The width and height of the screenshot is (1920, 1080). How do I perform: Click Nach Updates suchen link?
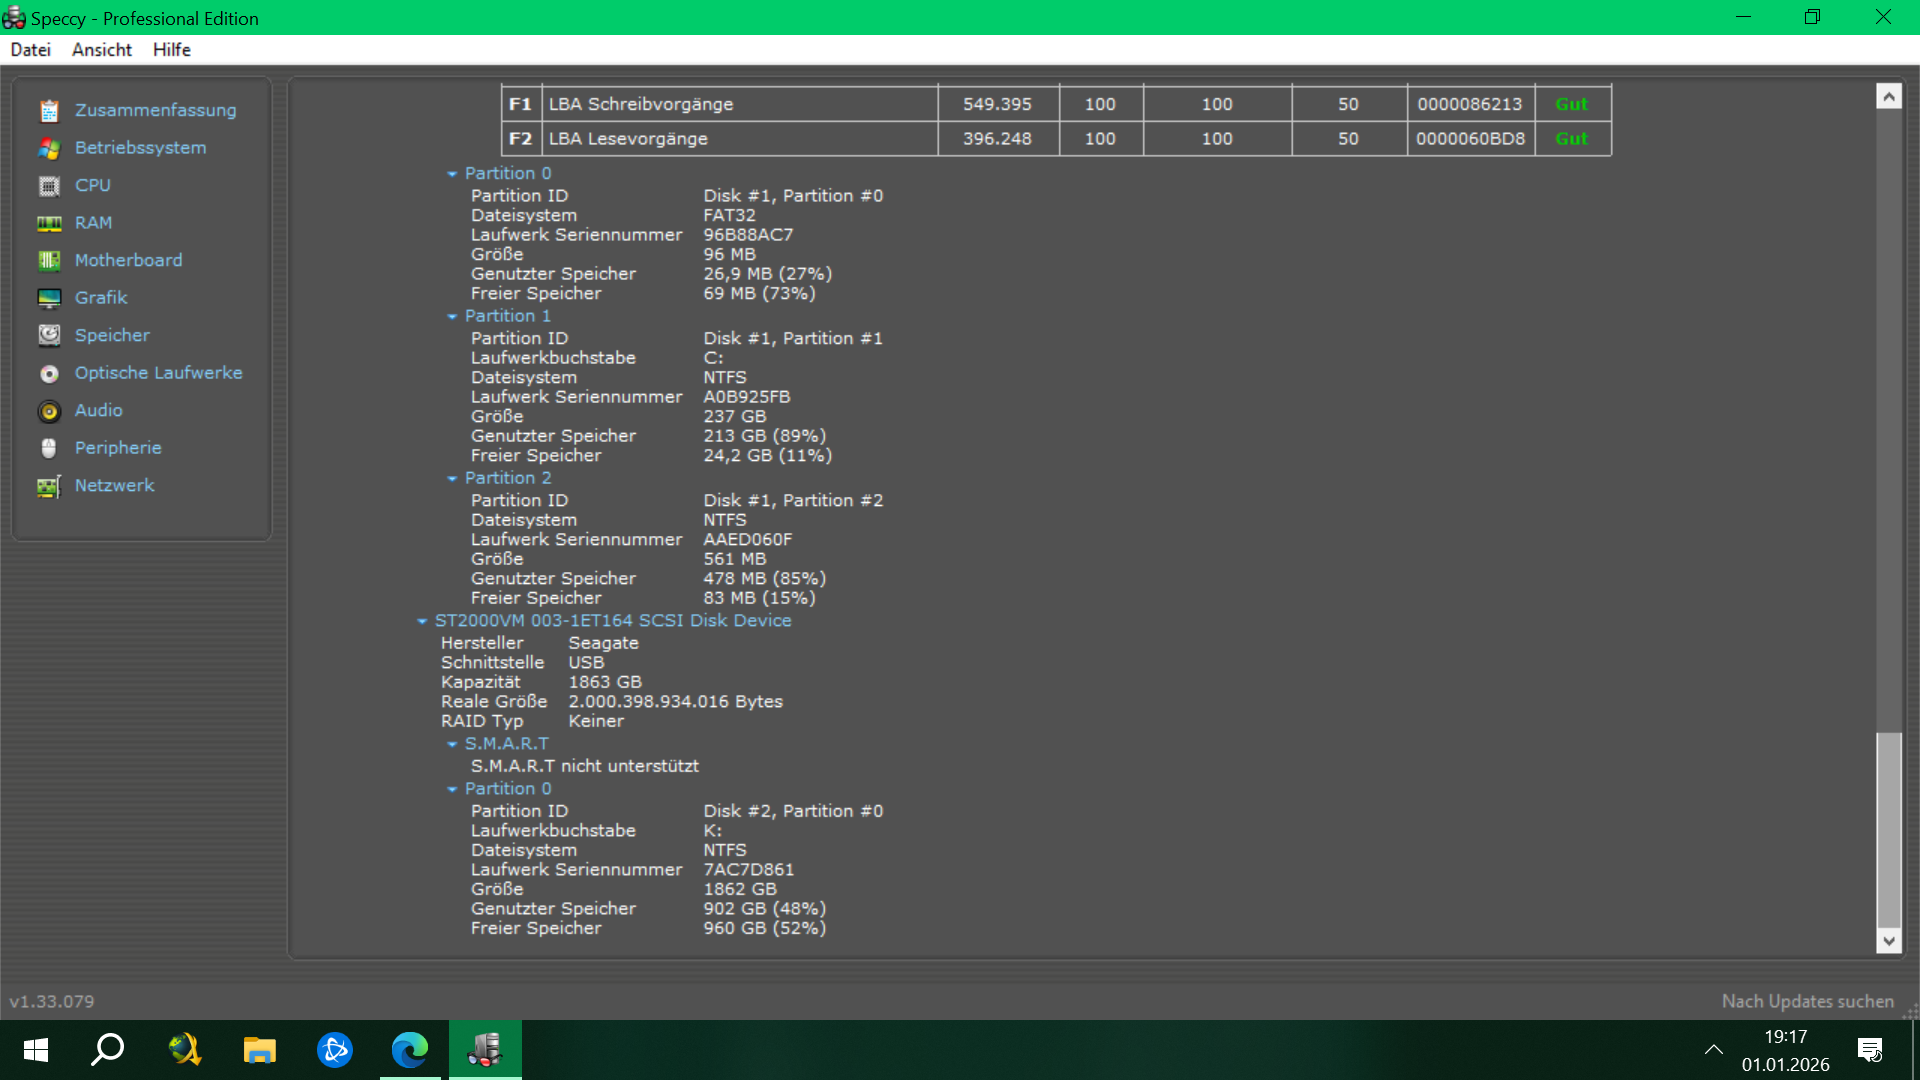(x=1807, y=1001)
